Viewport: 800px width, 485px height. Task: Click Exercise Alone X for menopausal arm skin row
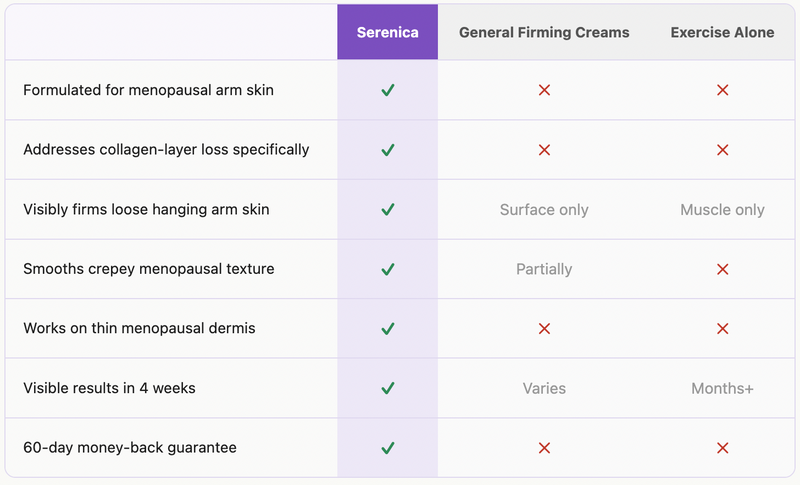[x=722, y=90]
